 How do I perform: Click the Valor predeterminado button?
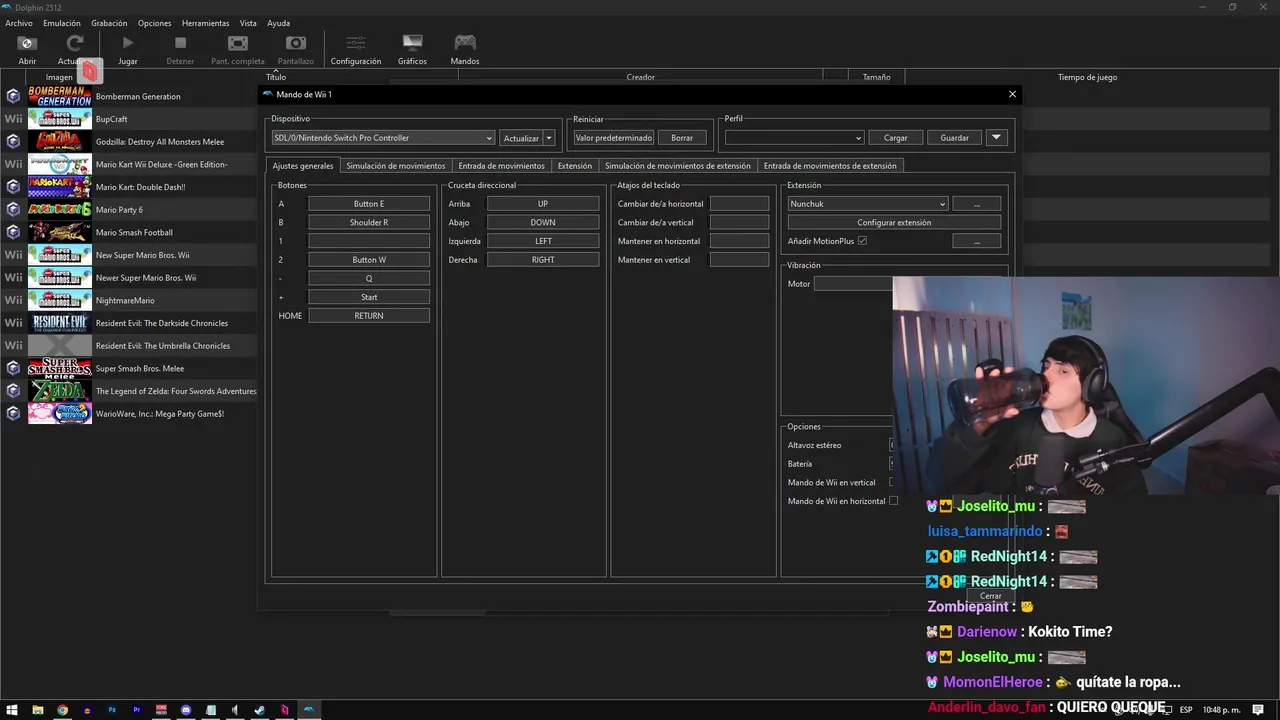(613, 138)
